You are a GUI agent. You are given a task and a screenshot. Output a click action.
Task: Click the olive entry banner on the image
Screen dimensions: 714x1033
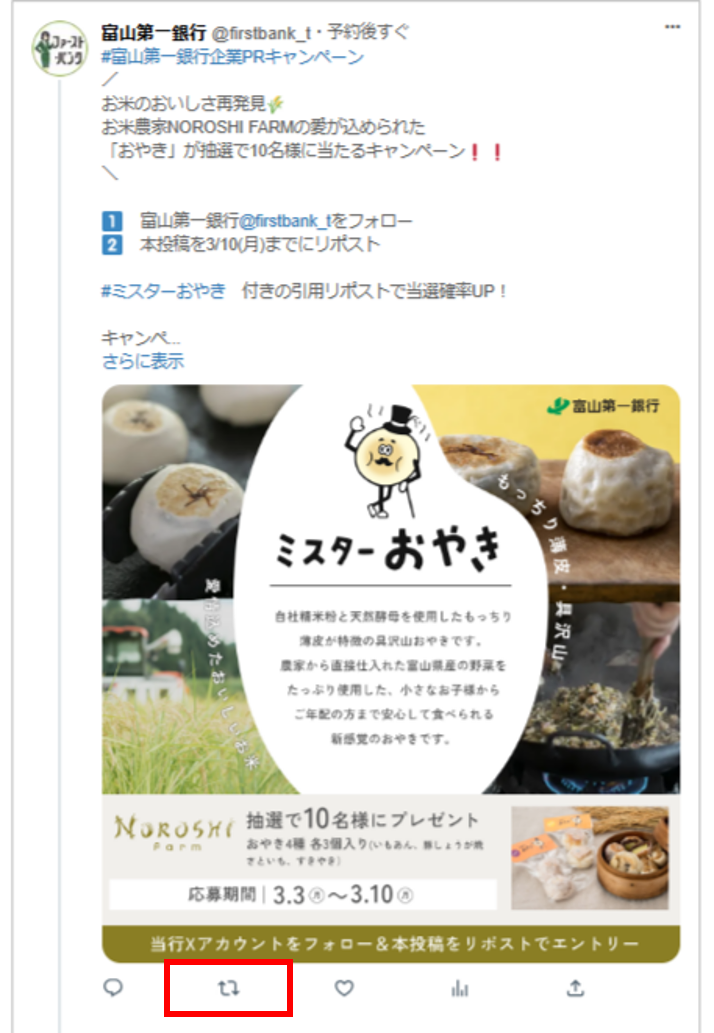coord(391,944)
